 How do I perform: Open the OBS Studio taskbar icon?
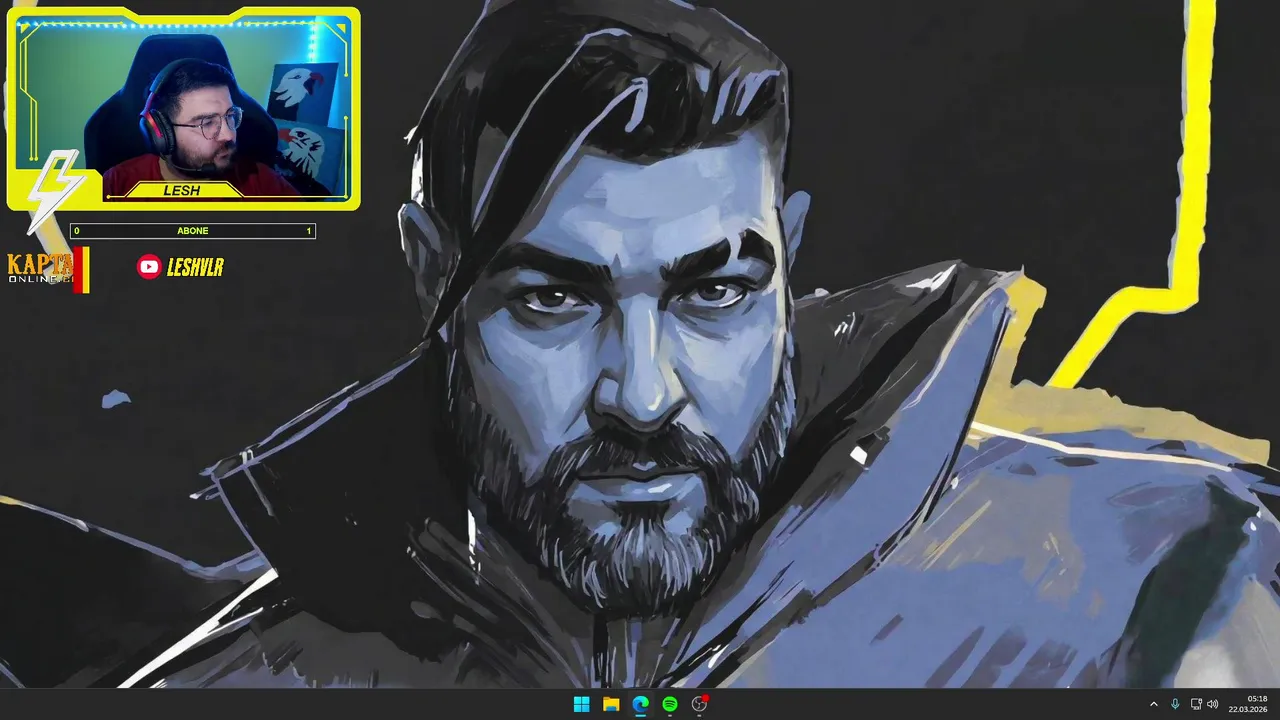pos(700,704)
